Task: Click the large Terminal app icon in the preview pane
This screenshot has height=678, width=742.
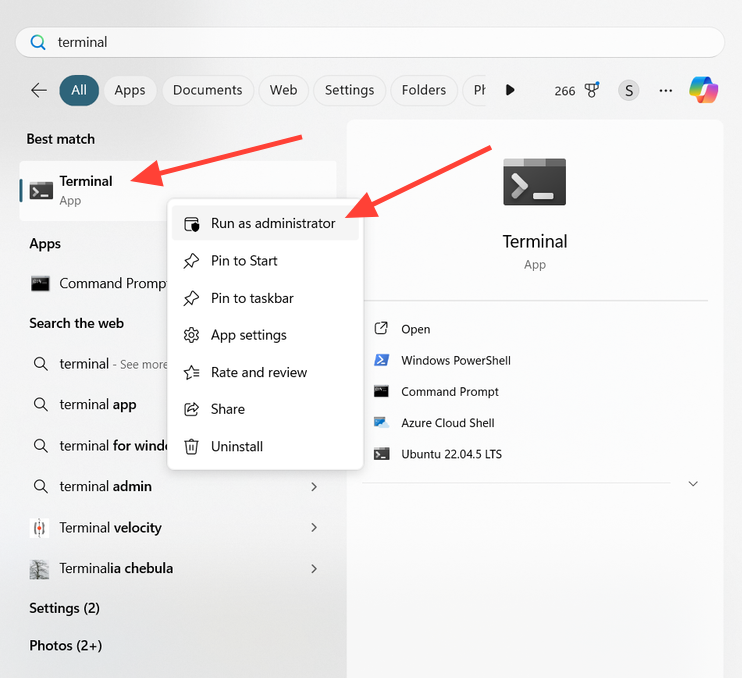Action: point(534,182)
